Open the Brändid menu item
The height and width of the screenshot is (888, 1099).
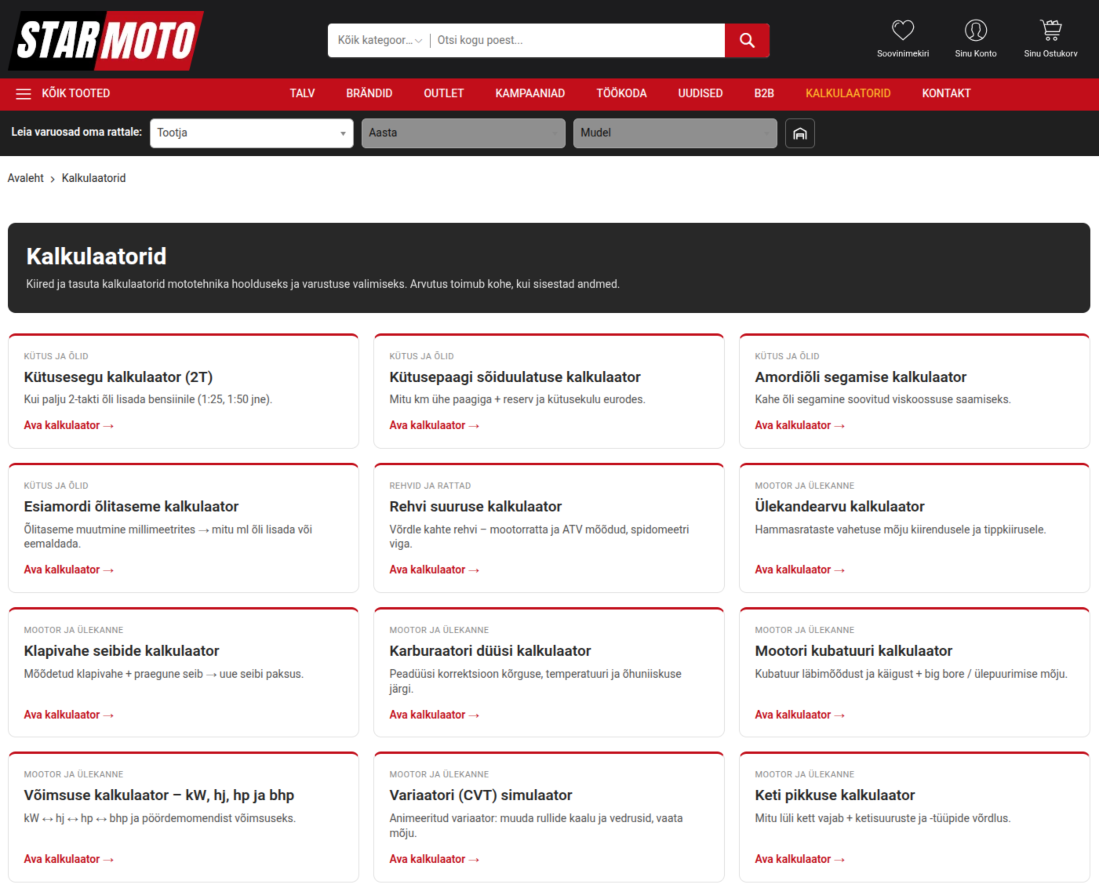[x=369, y=93]
